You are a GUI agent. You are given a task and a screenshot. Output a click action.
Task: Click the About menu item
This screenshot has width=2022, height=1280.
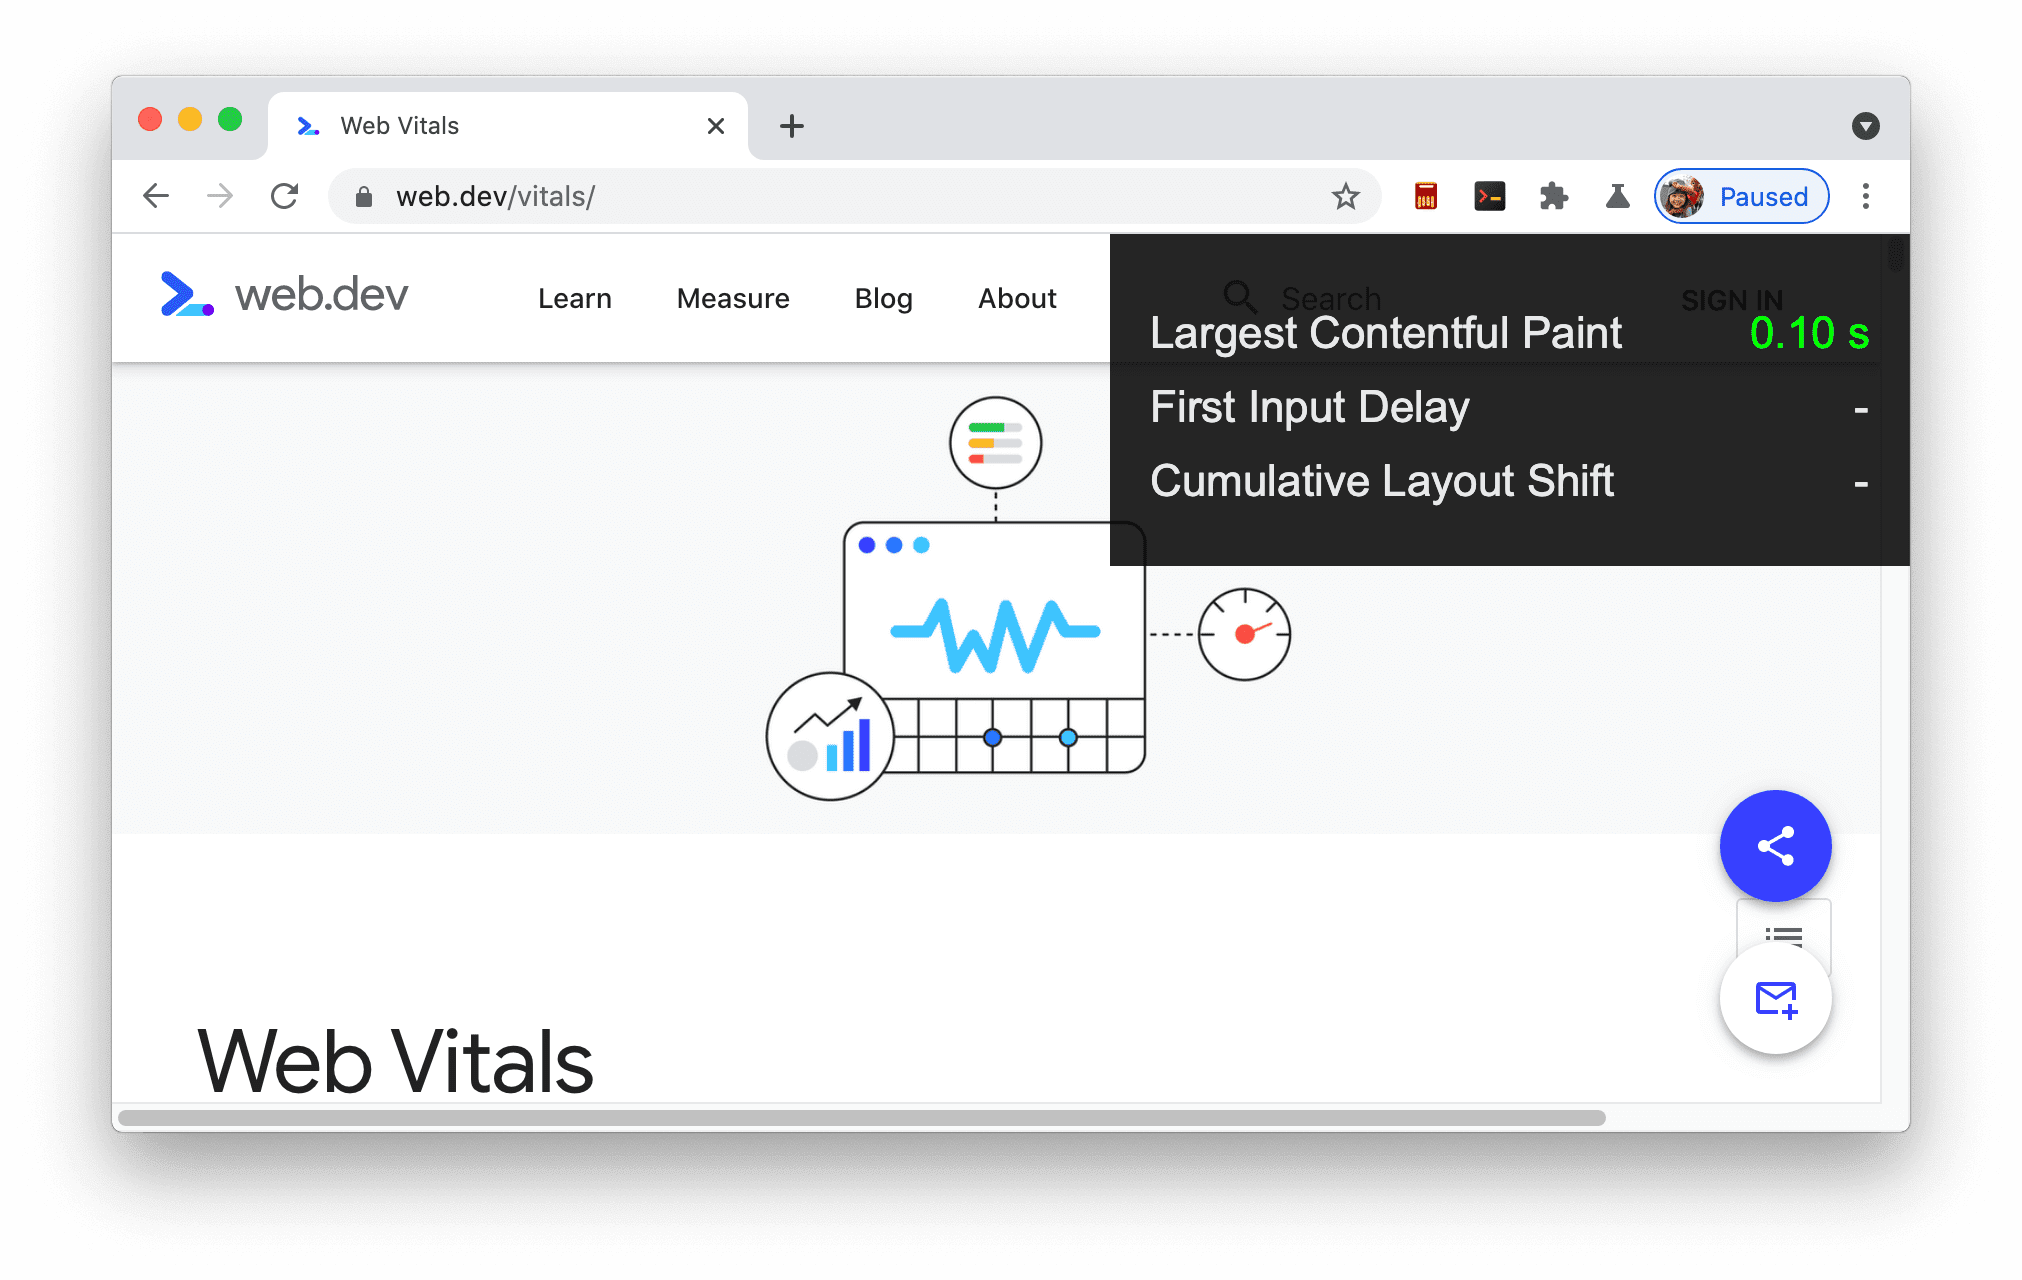[1017, 296]
